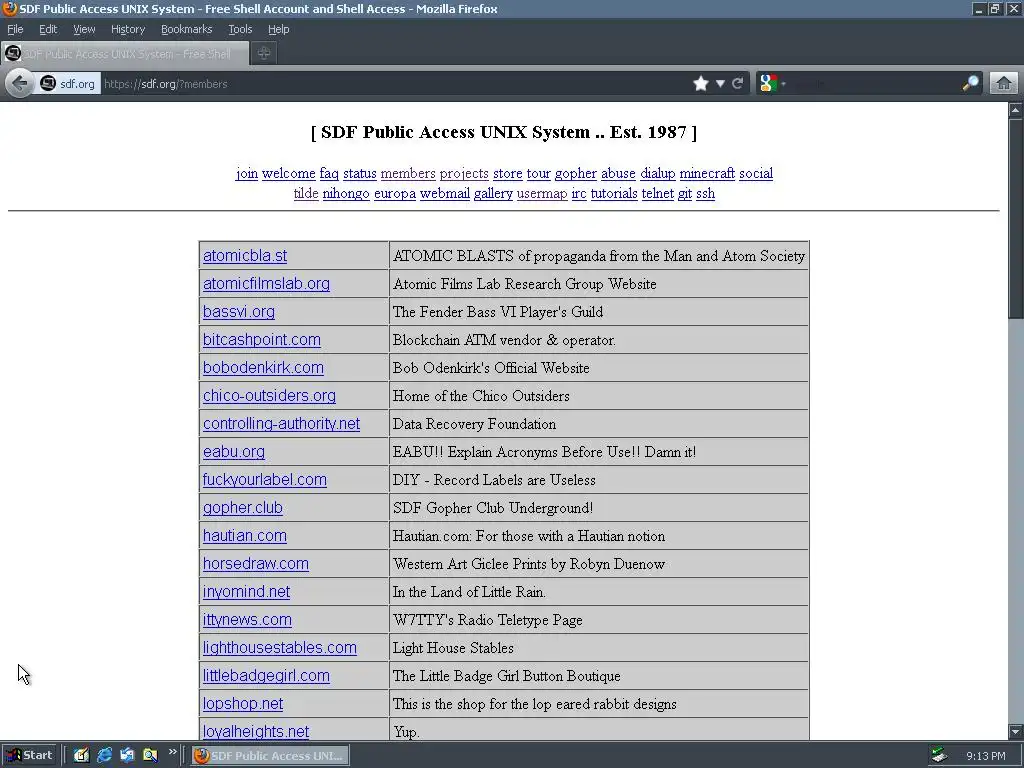Go back using the Back arrow button

(x=20, y=84)
